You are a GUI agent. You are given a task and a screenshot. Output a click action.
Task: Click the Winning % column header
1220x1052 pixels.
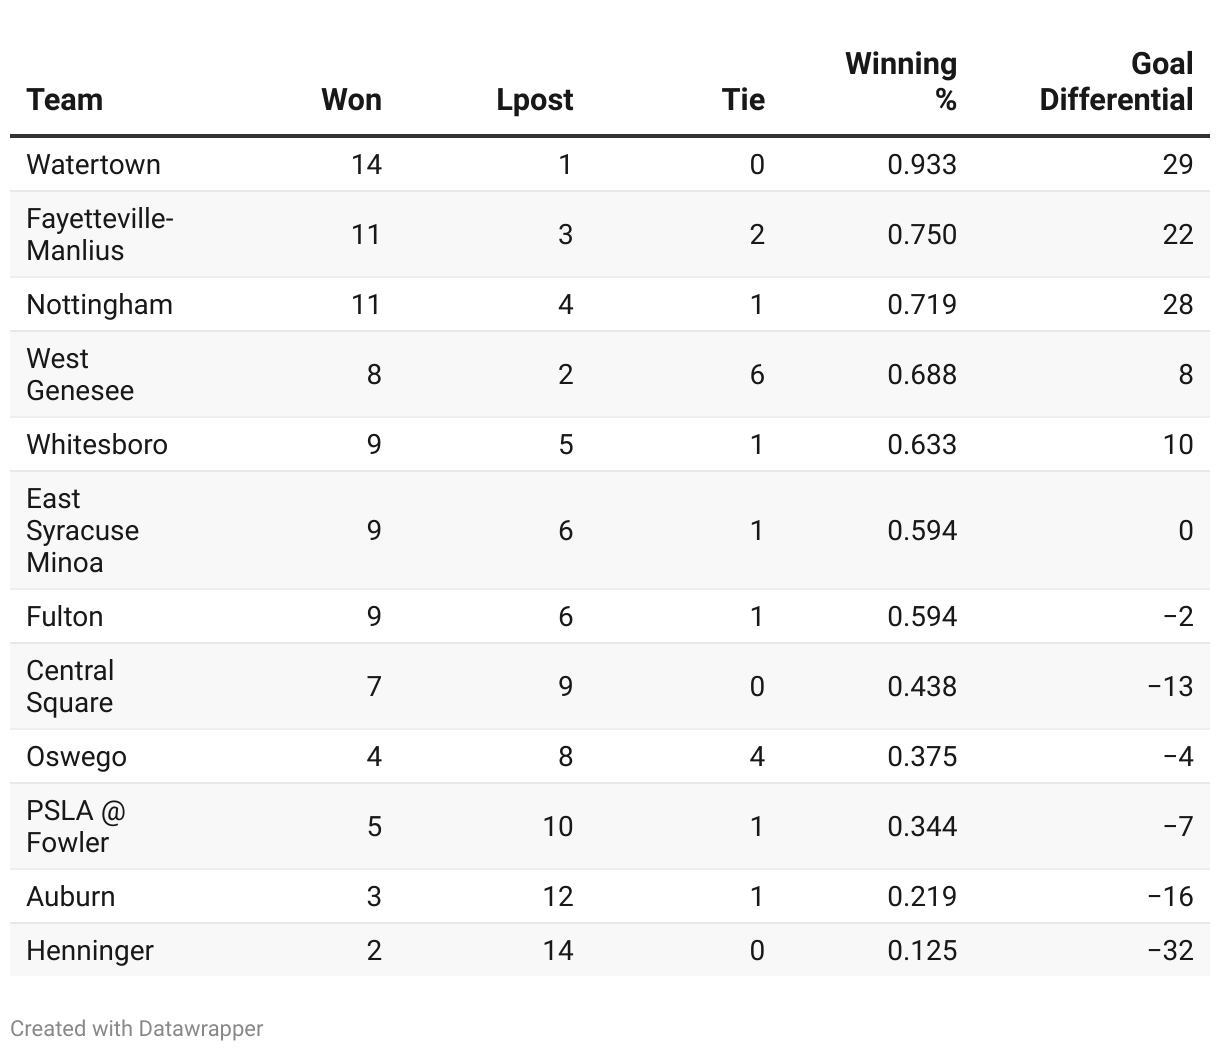click(901, 82)
